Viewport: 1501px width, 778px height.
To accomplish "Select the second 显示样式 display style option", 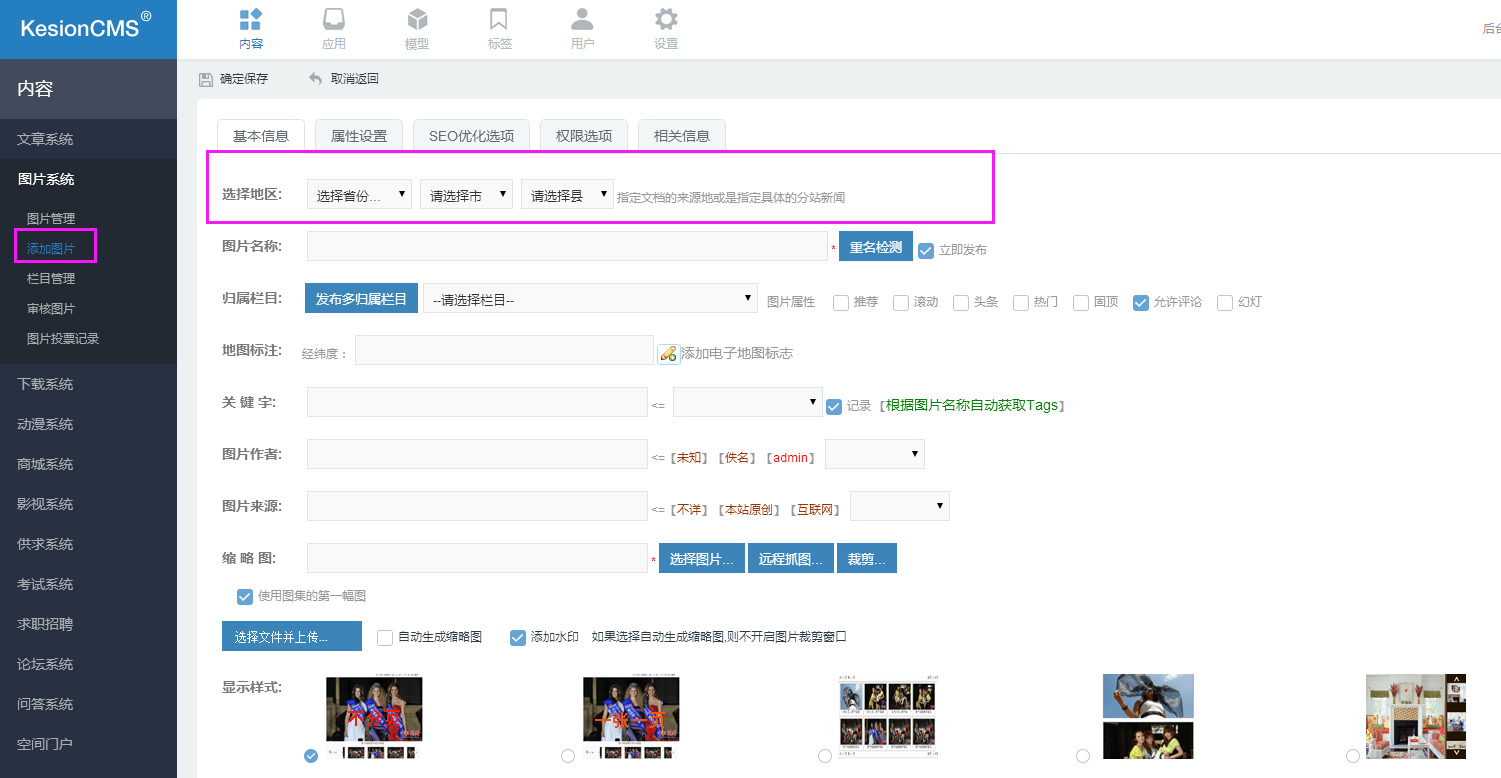I will point(567,756).
